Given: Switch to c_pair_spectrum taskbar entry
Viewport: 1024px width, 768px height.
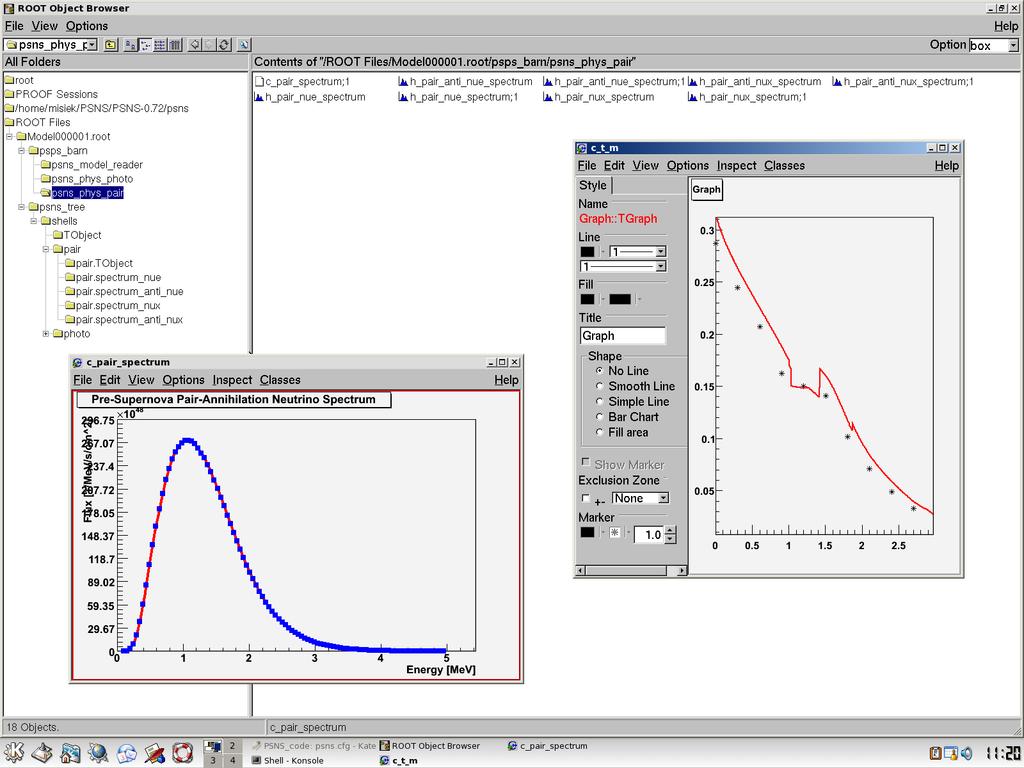Looking at the screenshot, I should [547, 746].
